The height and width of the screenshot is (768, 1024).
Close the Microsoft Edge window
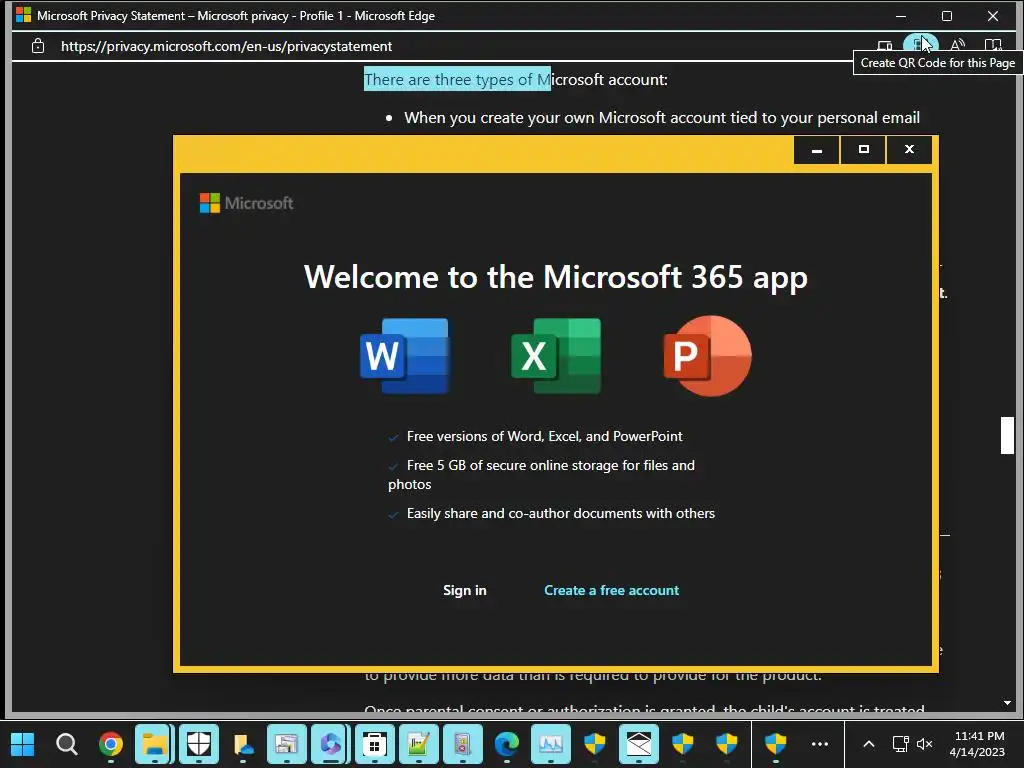point(993,16)
